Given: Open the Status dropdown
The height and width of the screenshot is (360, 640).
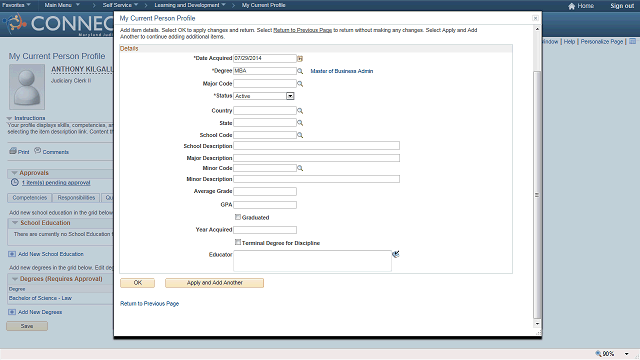Looking at the screenshot, I should (x=290, y=96).
